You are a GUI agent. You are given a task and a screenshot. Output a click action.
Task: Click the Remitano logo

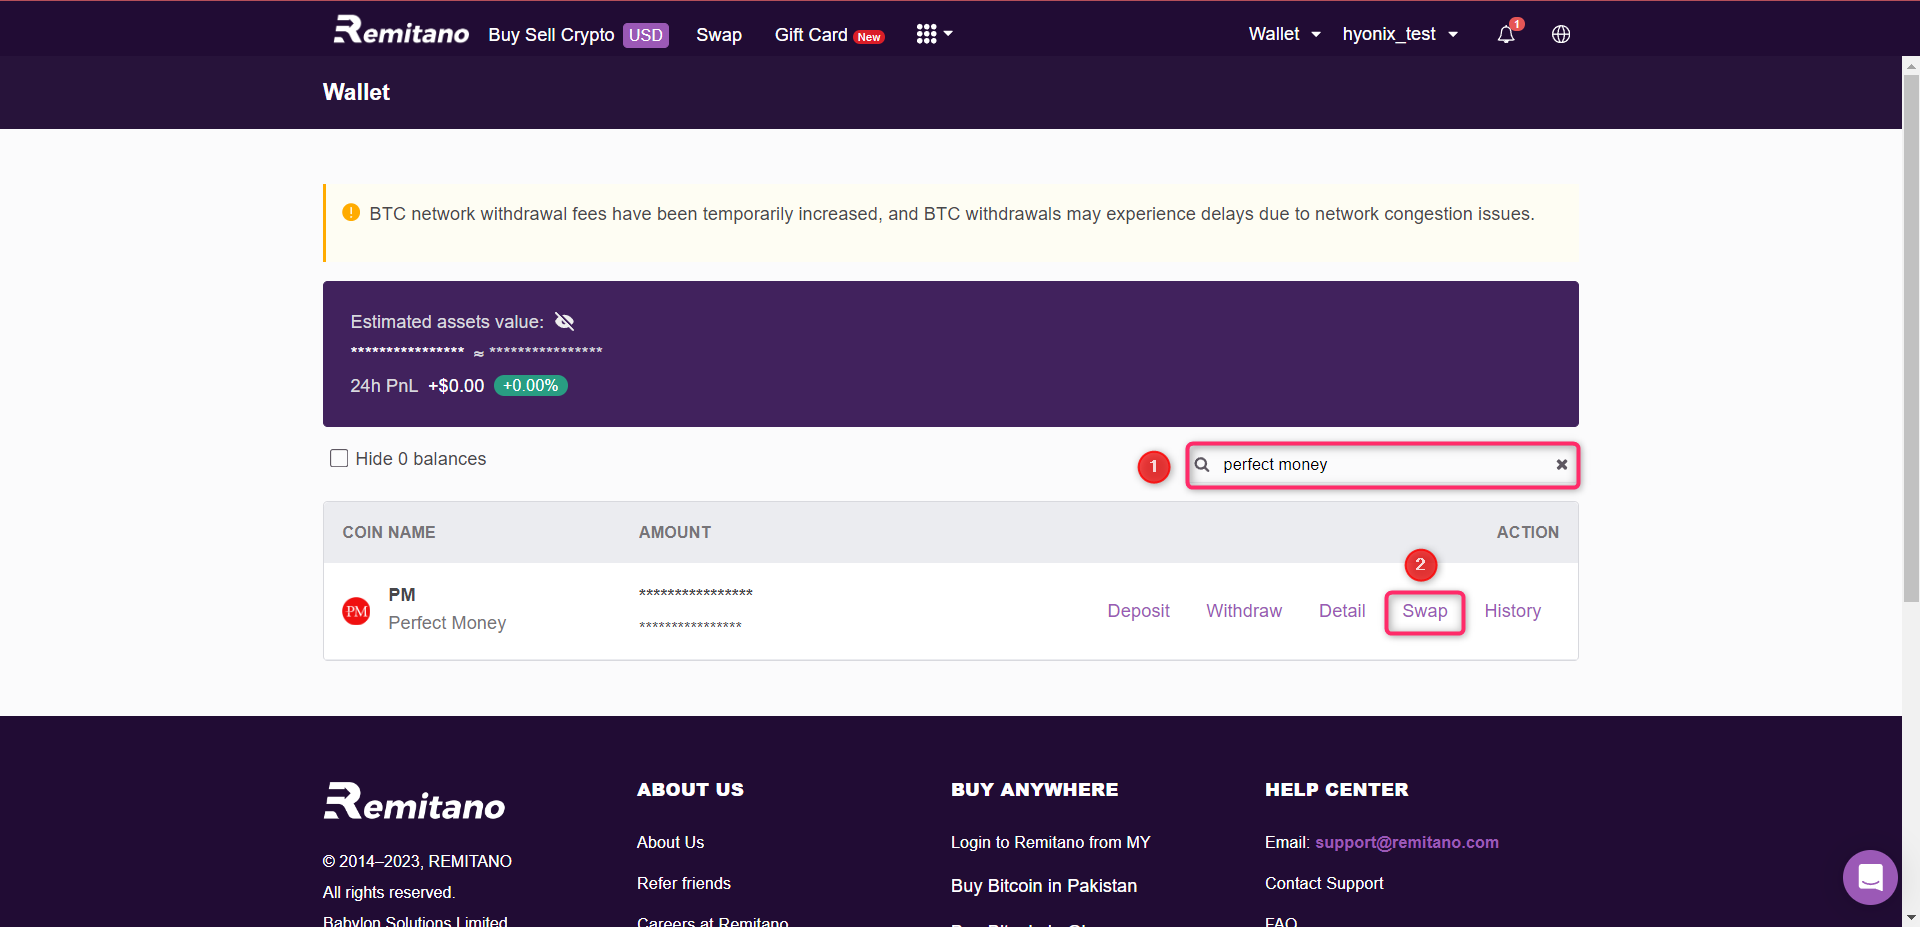(x=400, y=30)
